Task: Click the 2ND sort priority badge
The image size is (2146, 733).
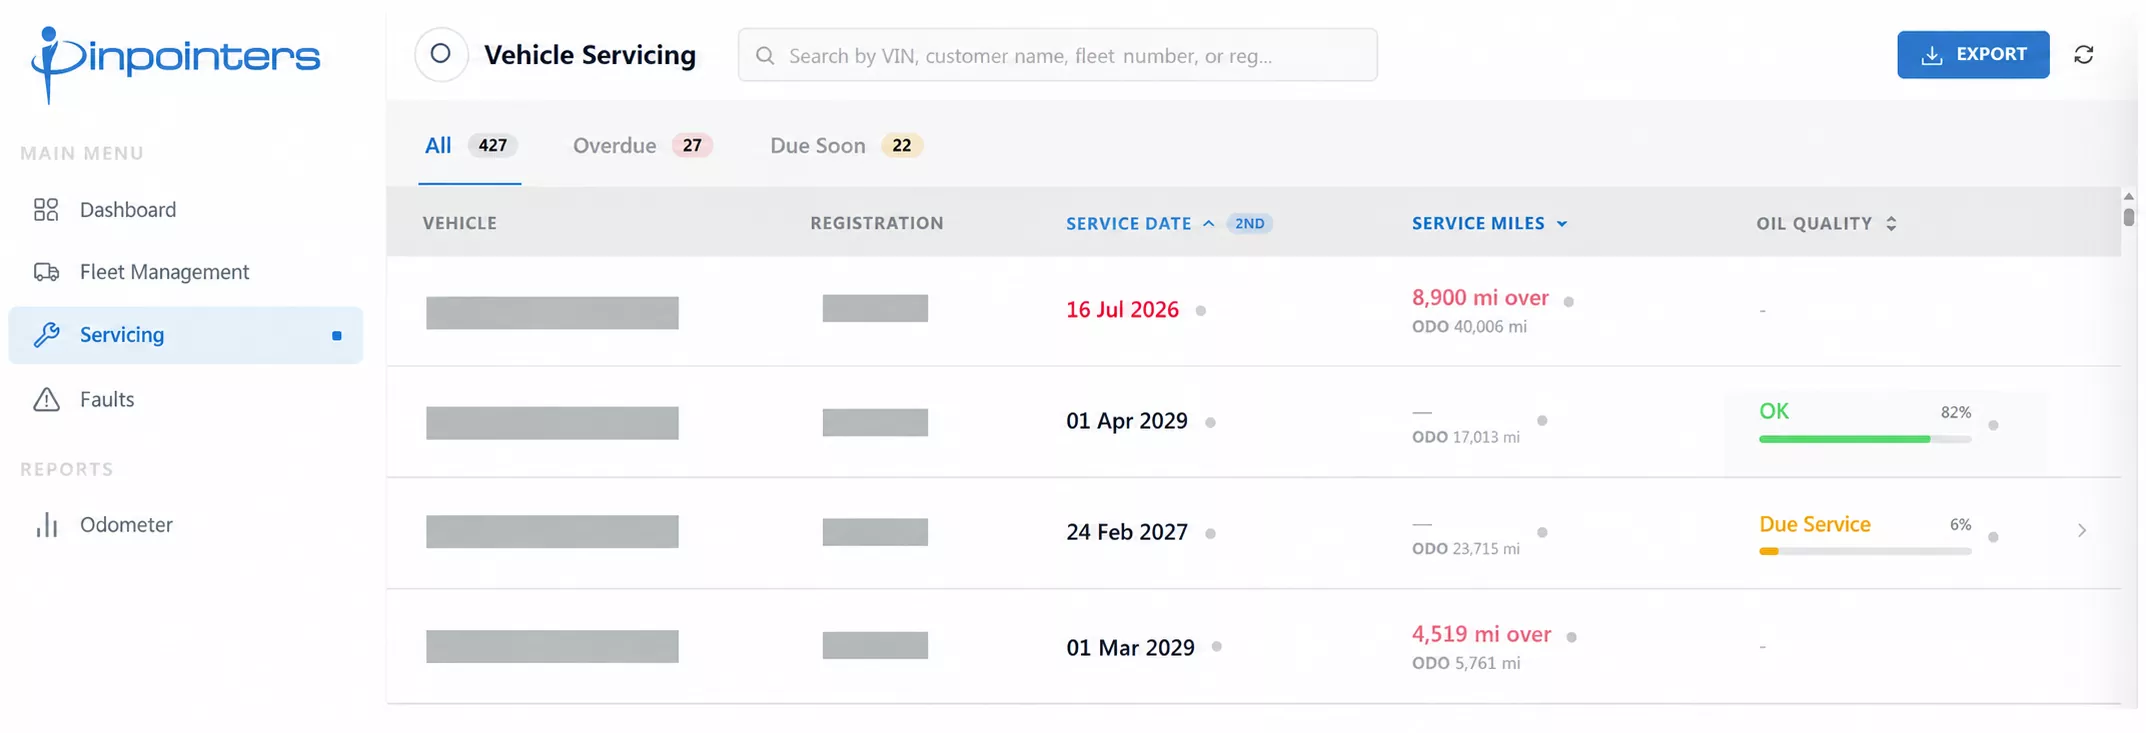Action: (1250, 224)
